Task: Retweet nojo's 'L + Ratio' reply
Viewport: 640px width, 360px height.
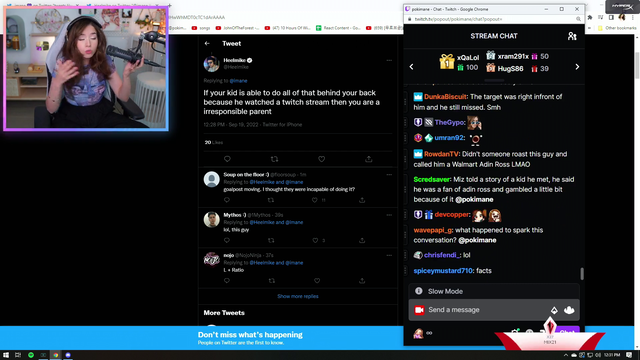Action: click(271, 281)
